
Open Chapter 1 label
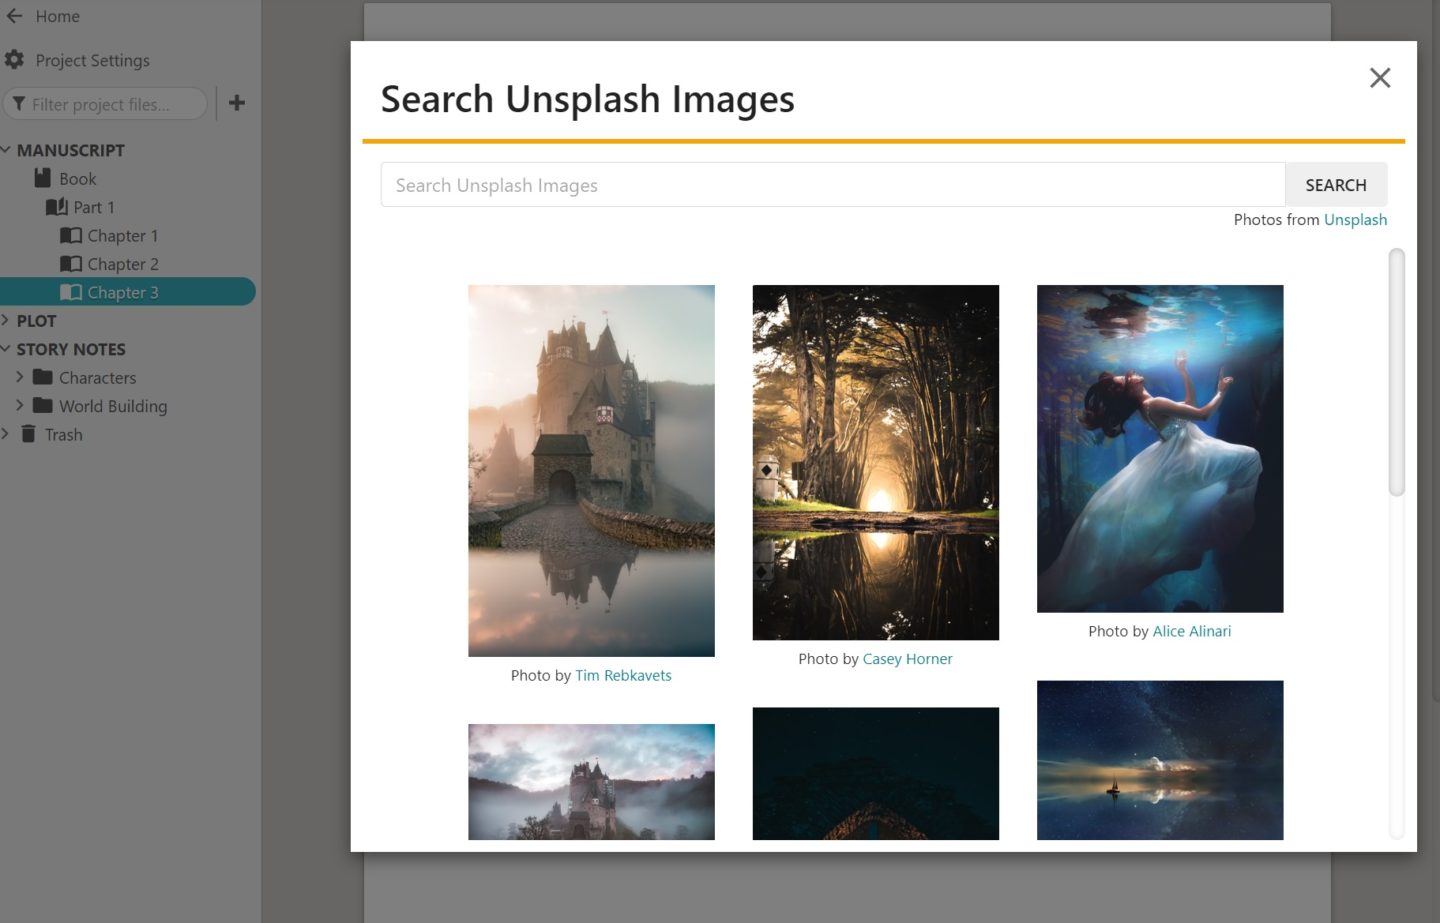click(x=123, y=236)
